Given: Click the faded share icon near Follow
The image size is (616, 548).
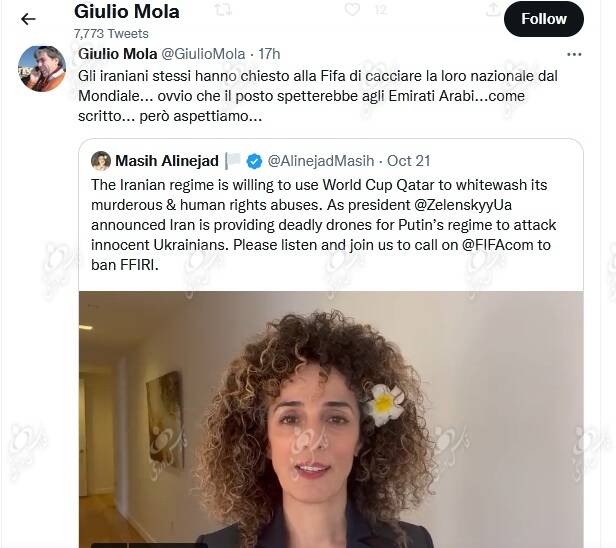Looking at the screenshot, I should (x=493, y=9).
